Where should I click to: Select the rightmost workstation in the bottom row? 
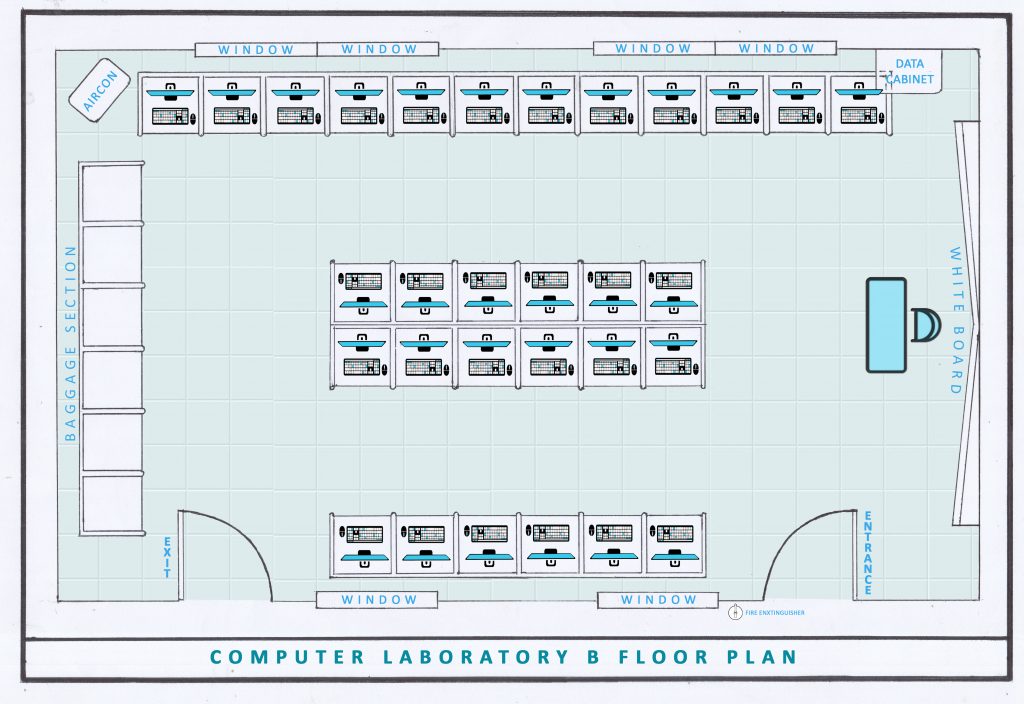[x=674, y=544]
